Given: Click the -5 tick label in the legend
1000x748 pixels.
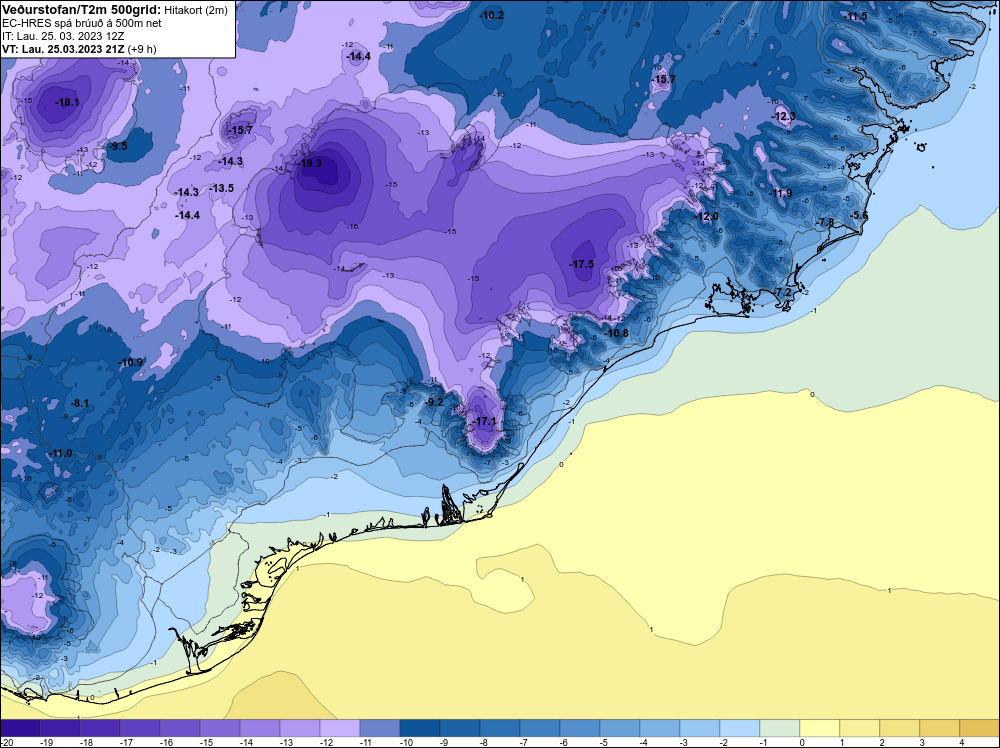Looking at the screenshot, I should 606,742.
